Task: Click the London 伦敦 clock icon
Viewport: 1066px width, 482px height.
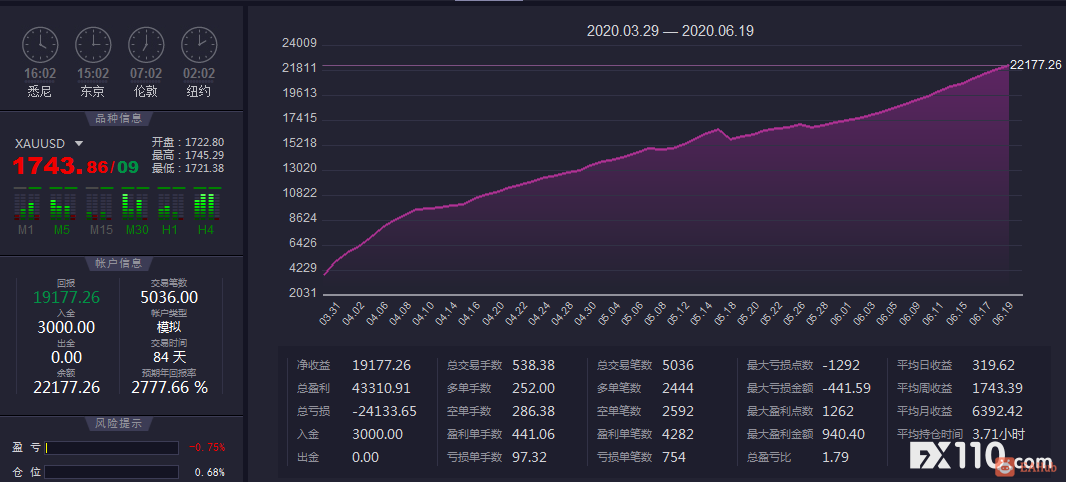Action: pos(146,45)
